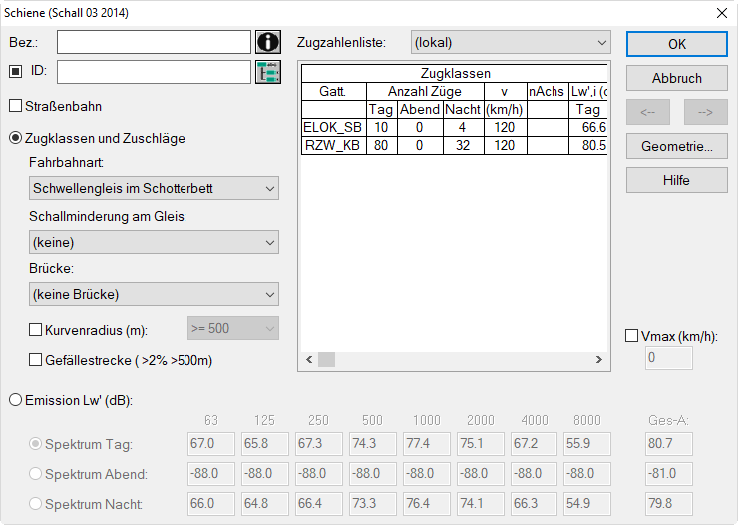The height and width of the screenshot is (525, 738).
Task: Click the table's left scroll arrow
Action: (309, 359)
